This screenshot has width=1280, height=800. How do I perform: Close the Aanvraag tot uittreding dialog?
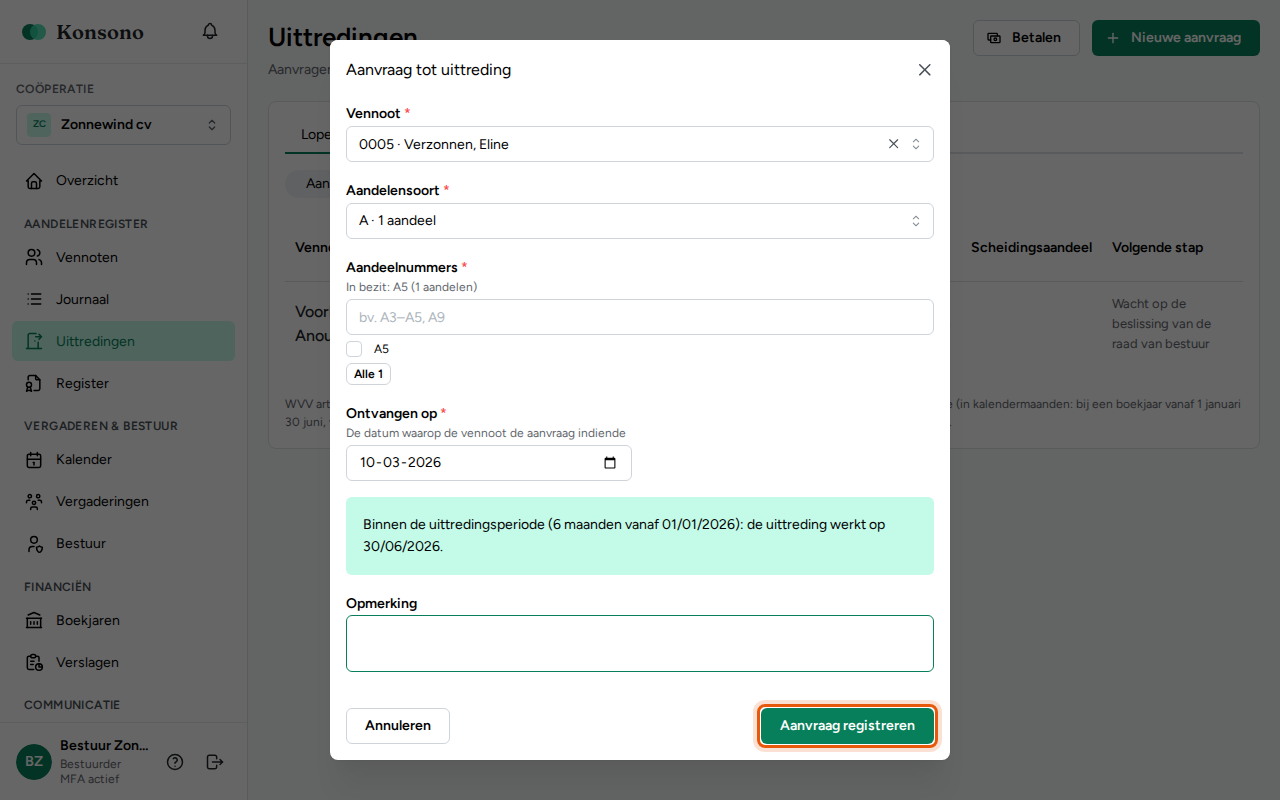924,70
